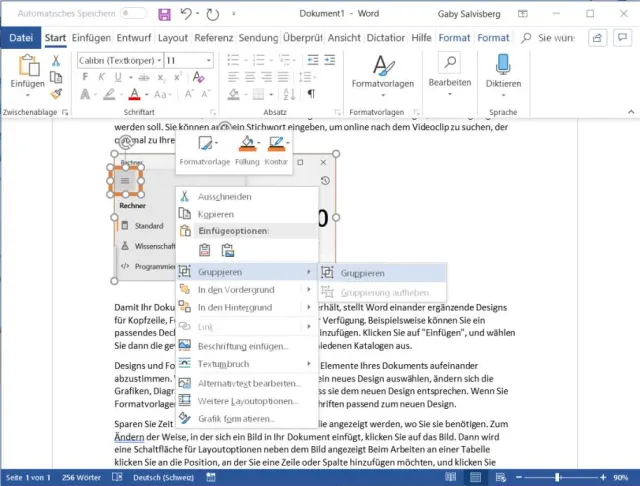The height and width of the screenshot is (486, 640).
Task: Click the save floppy disk icon
Action: (x=165, y=15)
